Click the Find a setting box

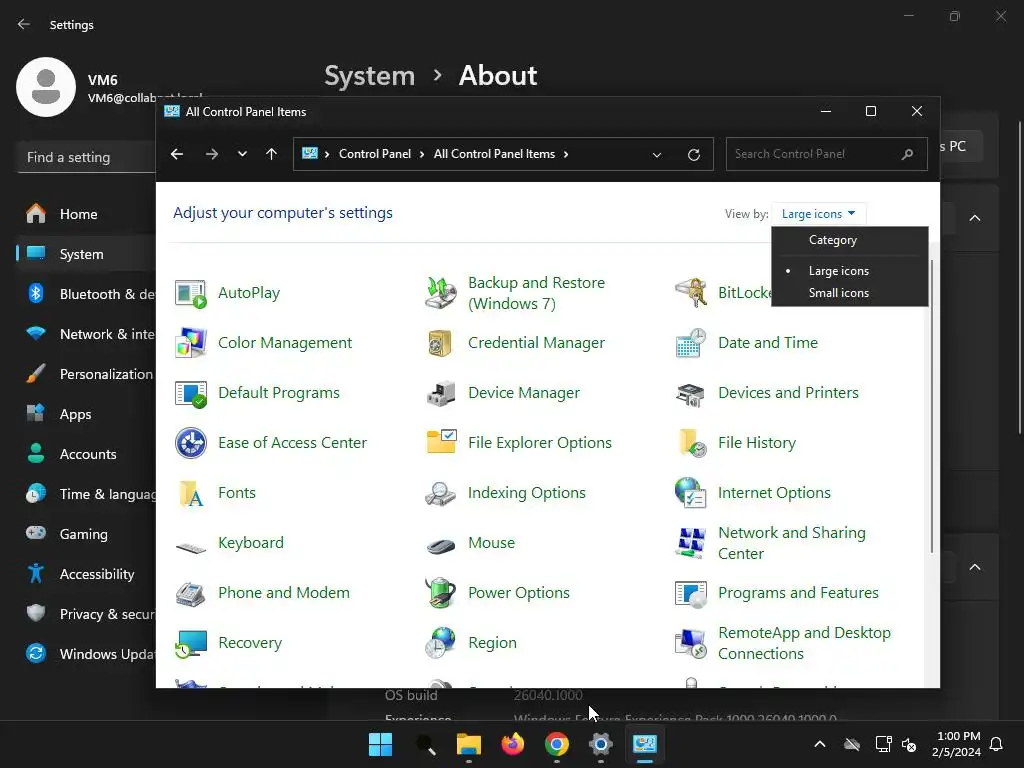86,157
